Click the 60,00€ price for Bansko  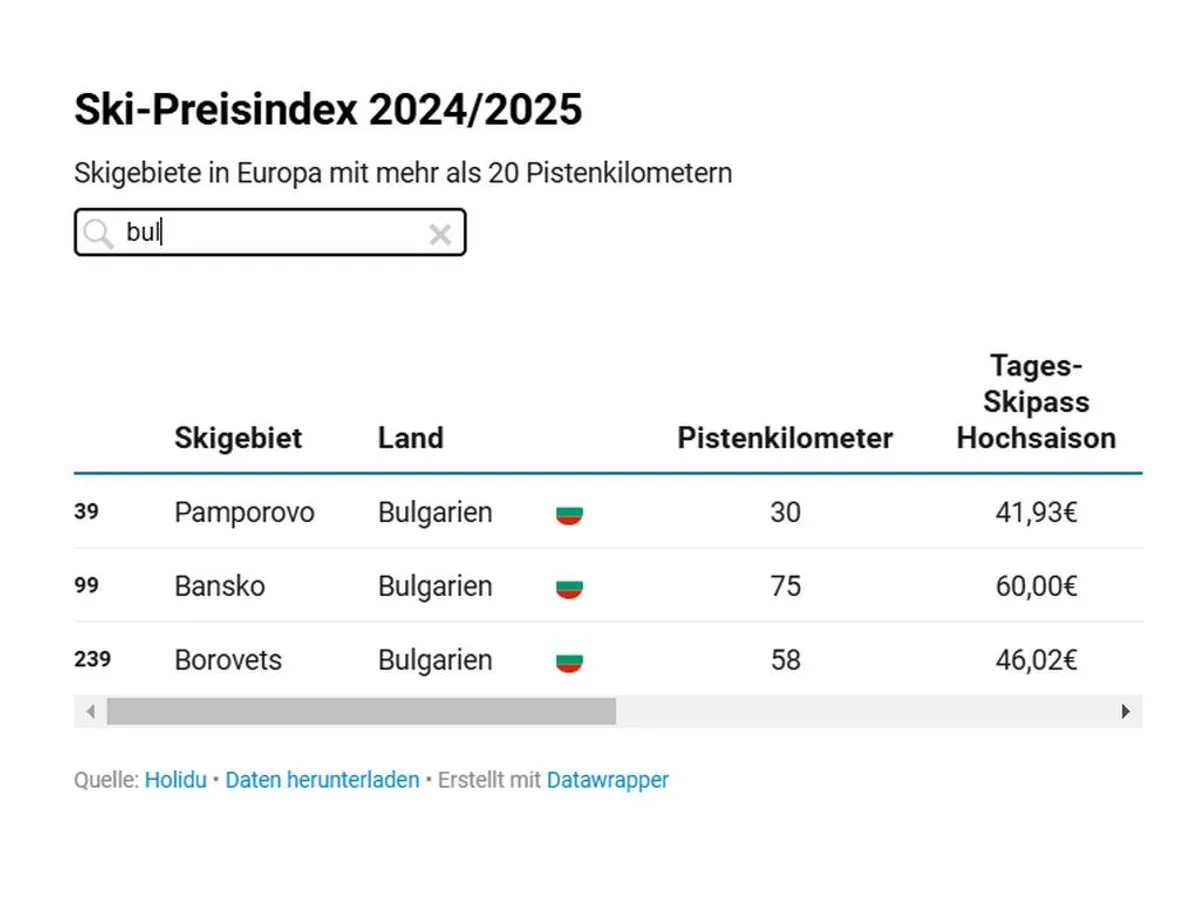1036,586
